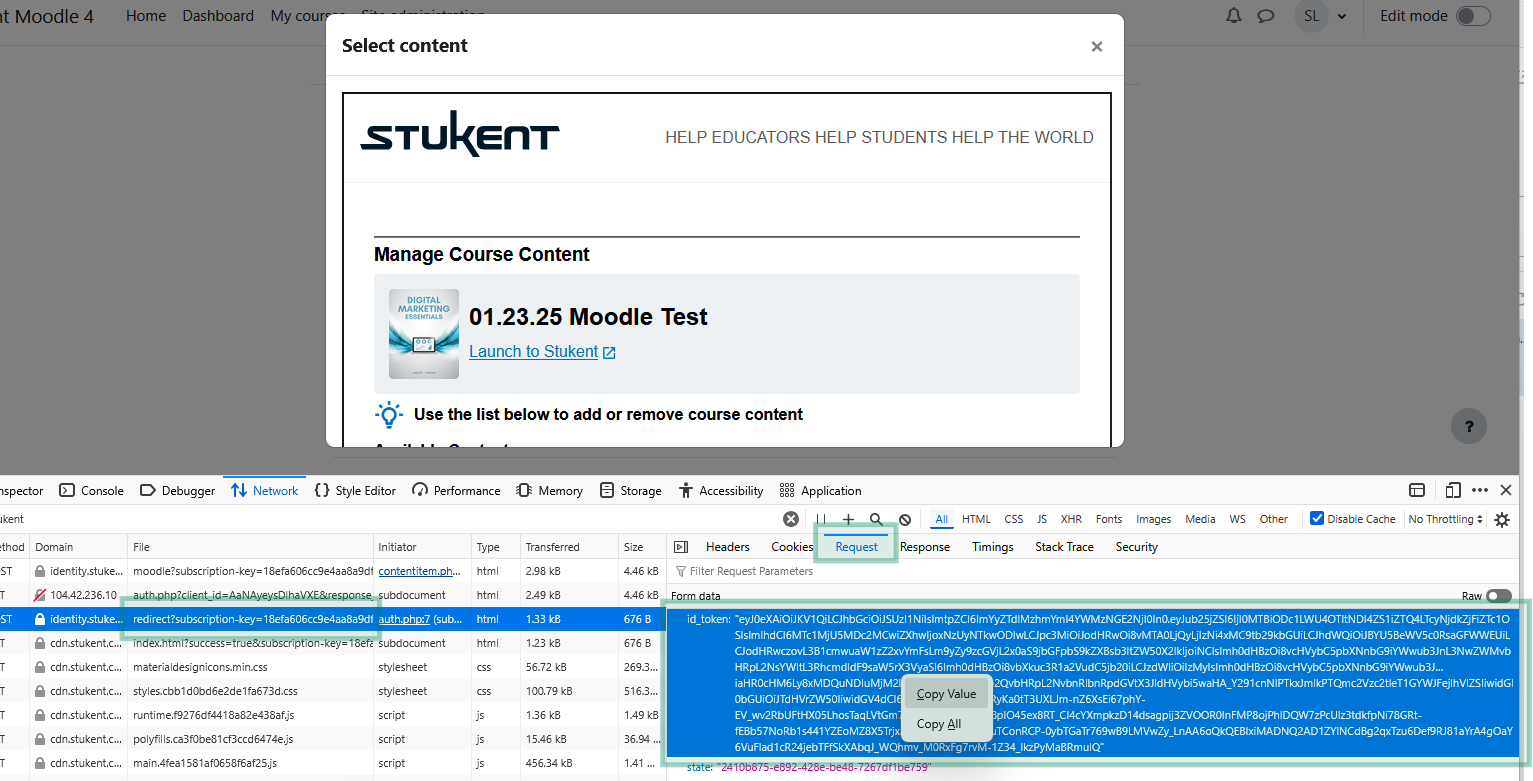Select the Response details tab
The image size is (1533, 781).
coord(925,547)
